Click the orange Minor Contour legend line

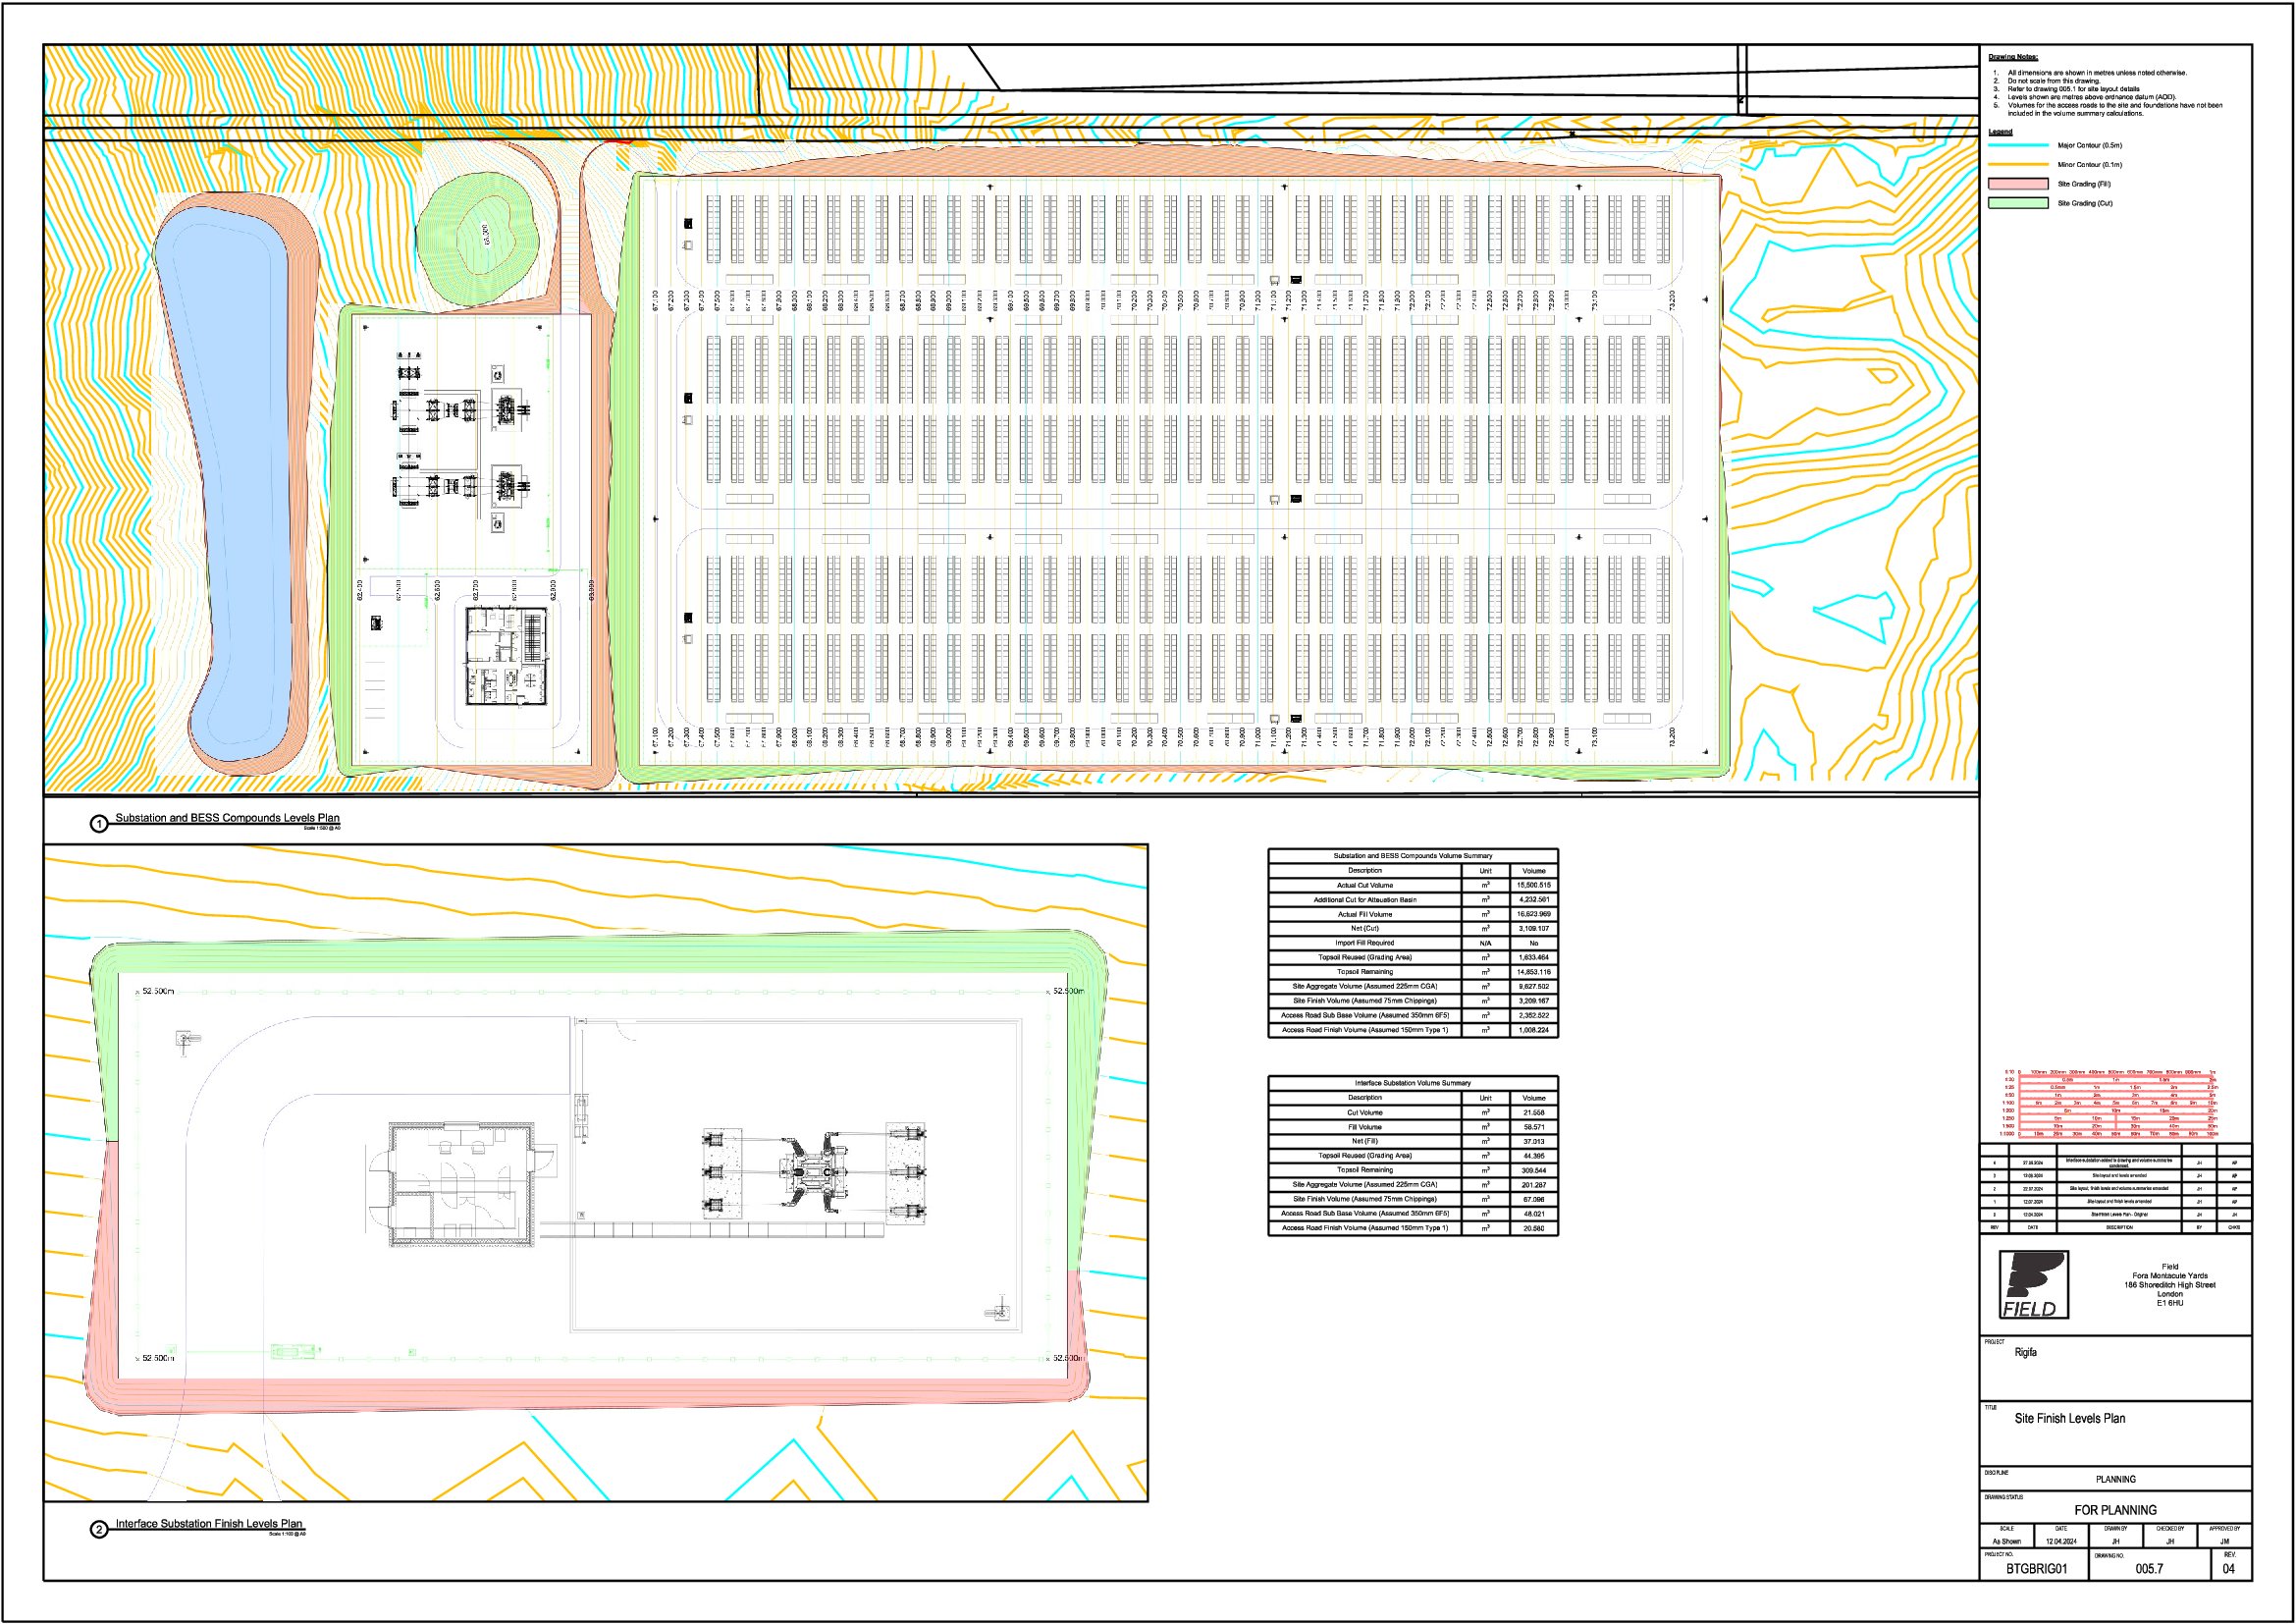[2018, 164]
